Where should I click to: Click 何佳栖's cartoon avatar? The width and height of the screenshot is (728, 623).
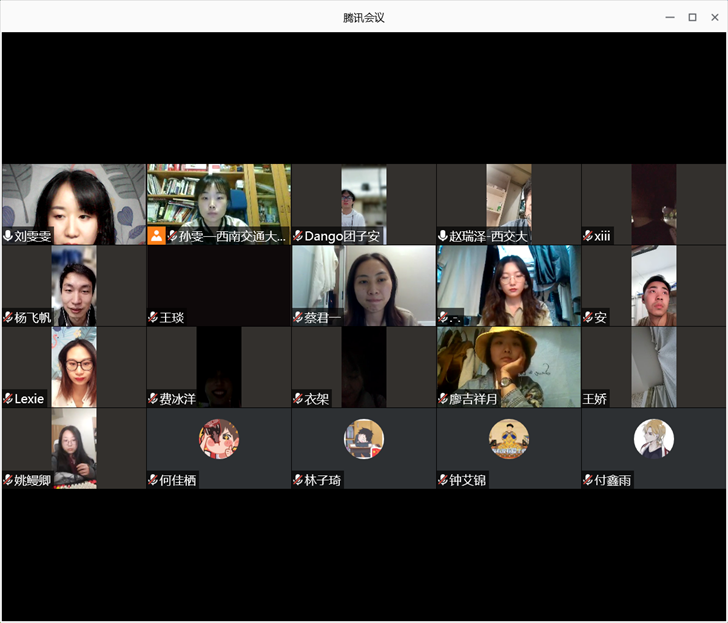click(x=219, y=439)
